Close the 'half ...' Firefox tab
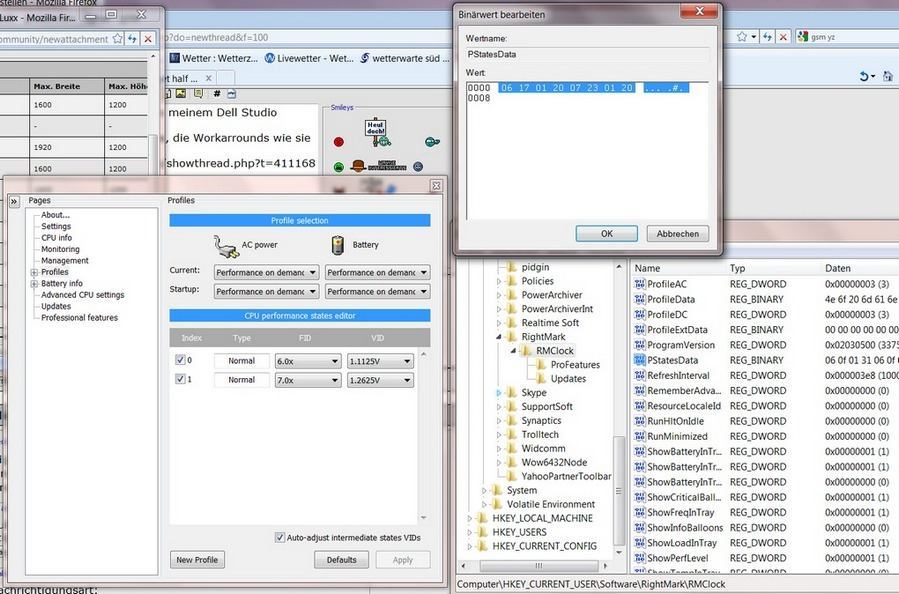Screen dimensions: 899x594 209,78
